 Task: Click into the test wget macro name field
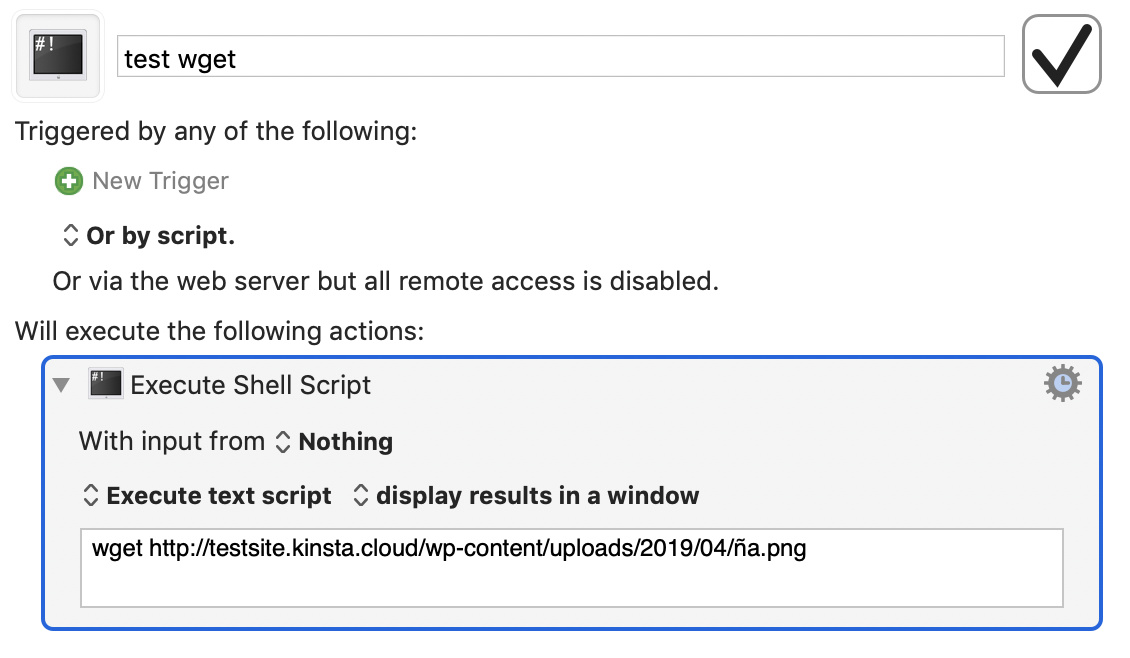pyautogui.click(x=561, y=56)
